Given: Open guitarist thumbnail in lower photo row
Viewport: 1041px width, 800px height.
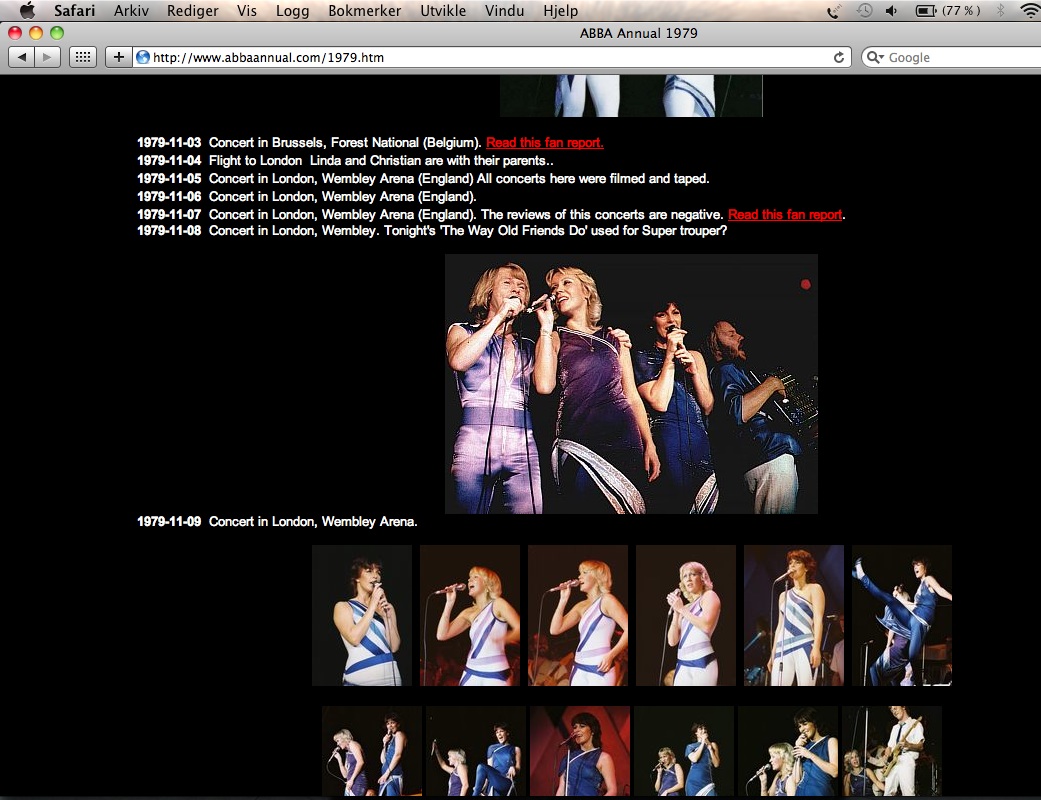Looking at the screenshot, I should tap(892, 751).
